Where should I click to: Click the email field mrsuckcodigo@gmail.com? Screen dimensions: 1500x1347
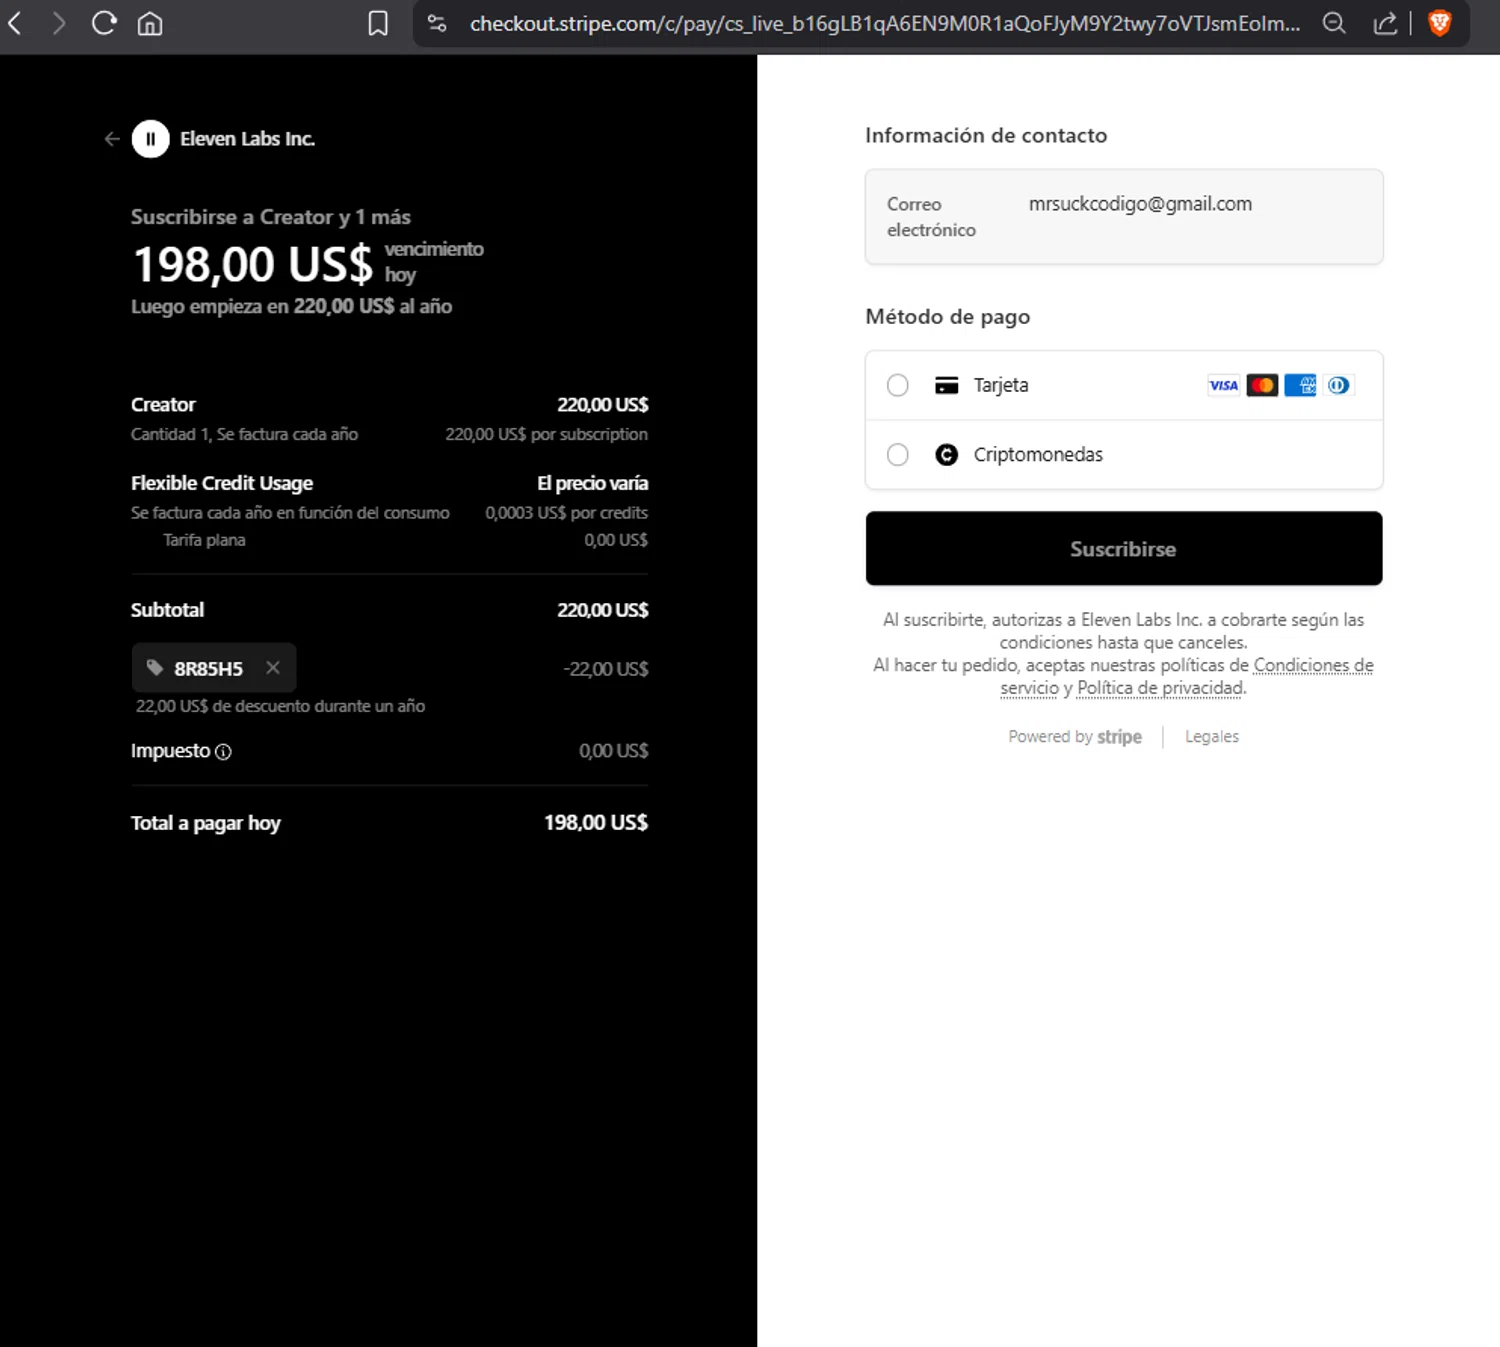(1124, 217)
